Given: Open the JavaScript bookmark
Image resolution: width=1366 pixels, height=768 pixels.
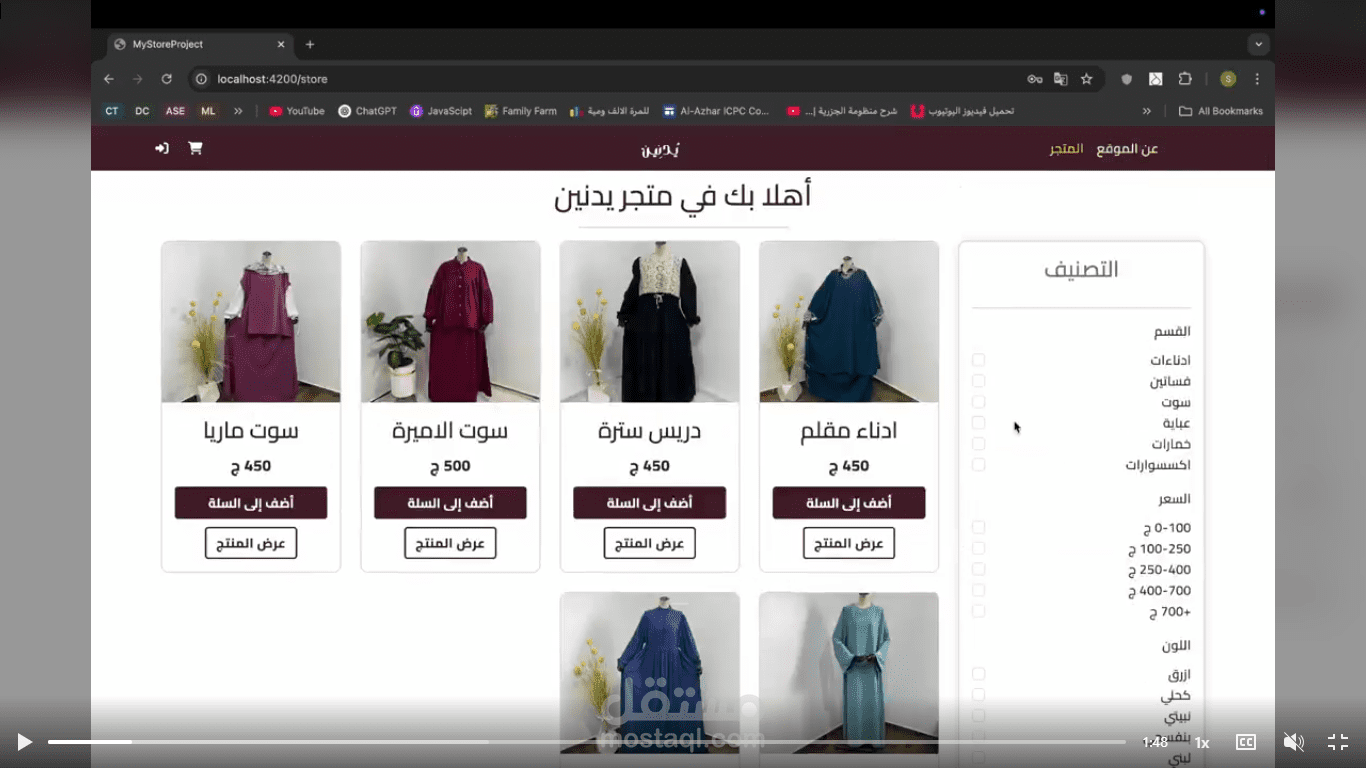Looking at the screenshot, I should pos(441,111).
